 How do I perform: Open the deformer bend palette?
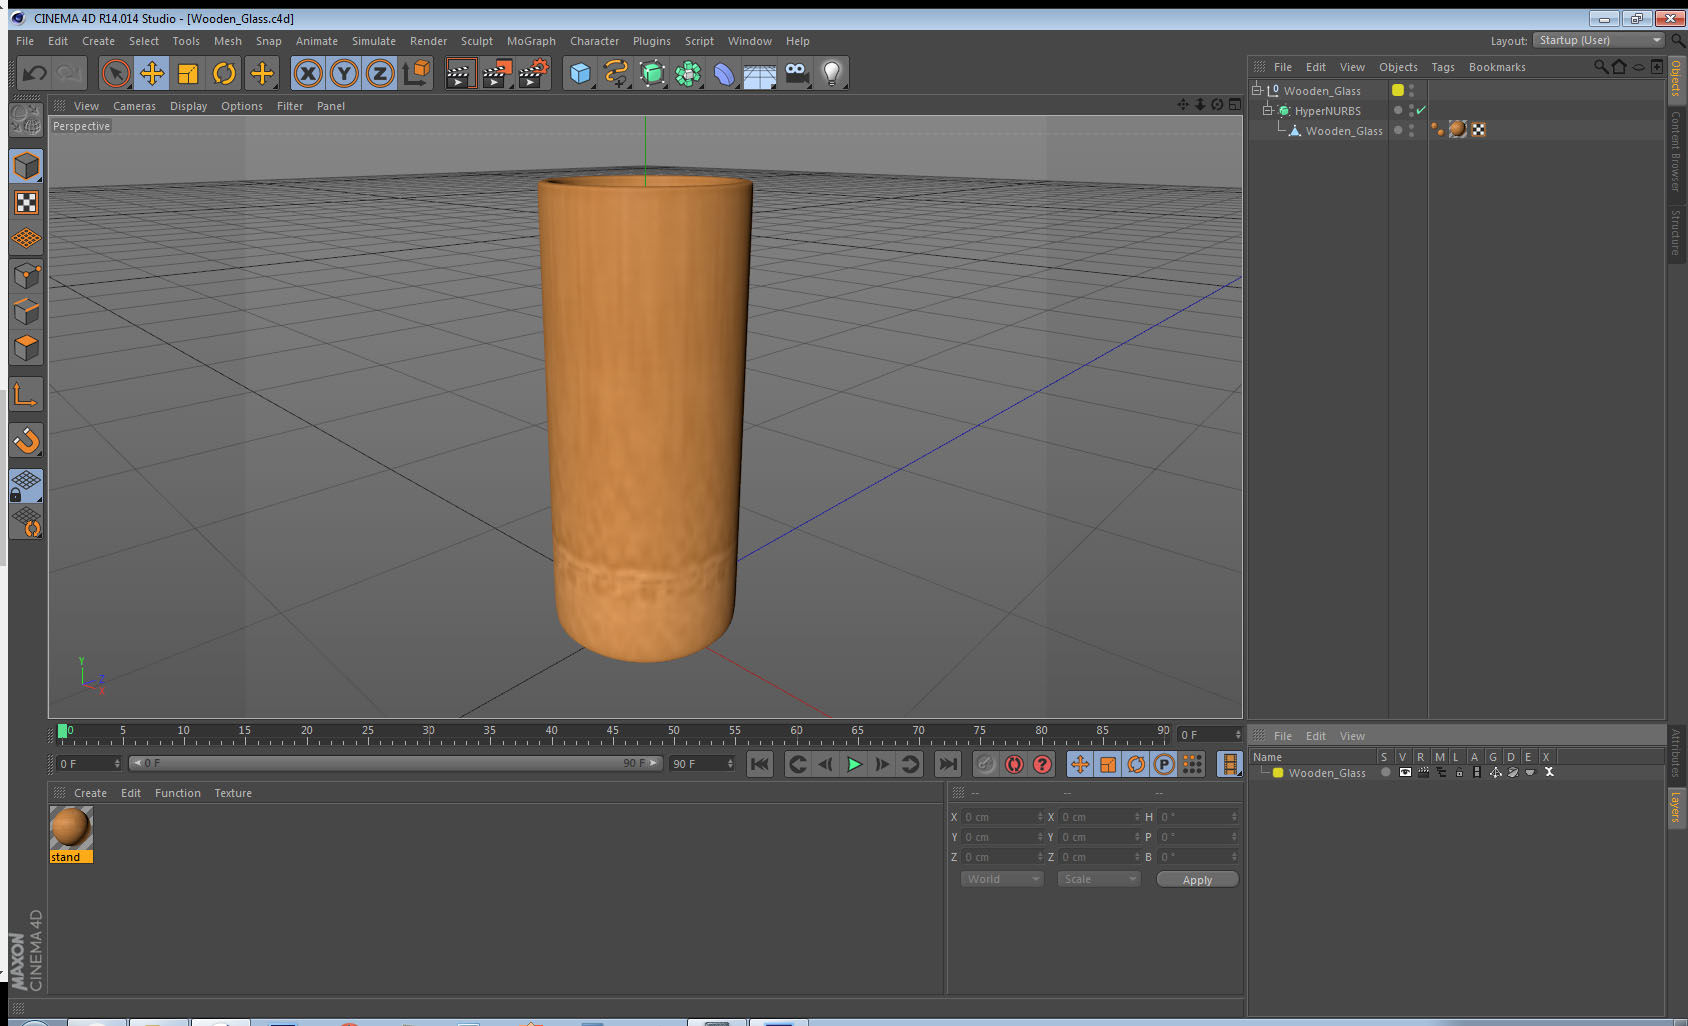(724, 73)
